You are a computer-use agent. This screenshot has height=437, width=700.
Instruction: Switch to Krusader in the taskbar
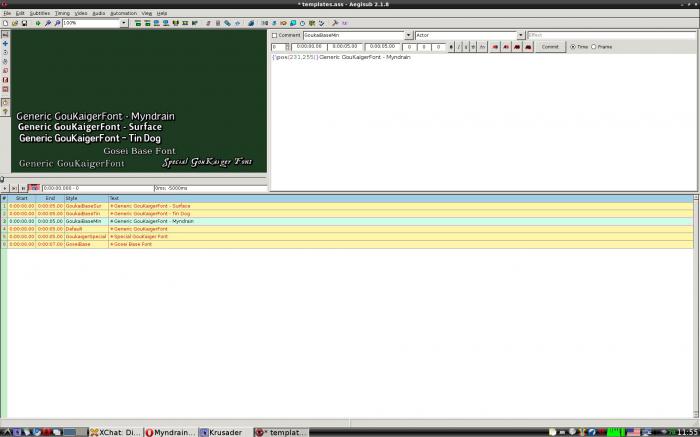(225, 432)
